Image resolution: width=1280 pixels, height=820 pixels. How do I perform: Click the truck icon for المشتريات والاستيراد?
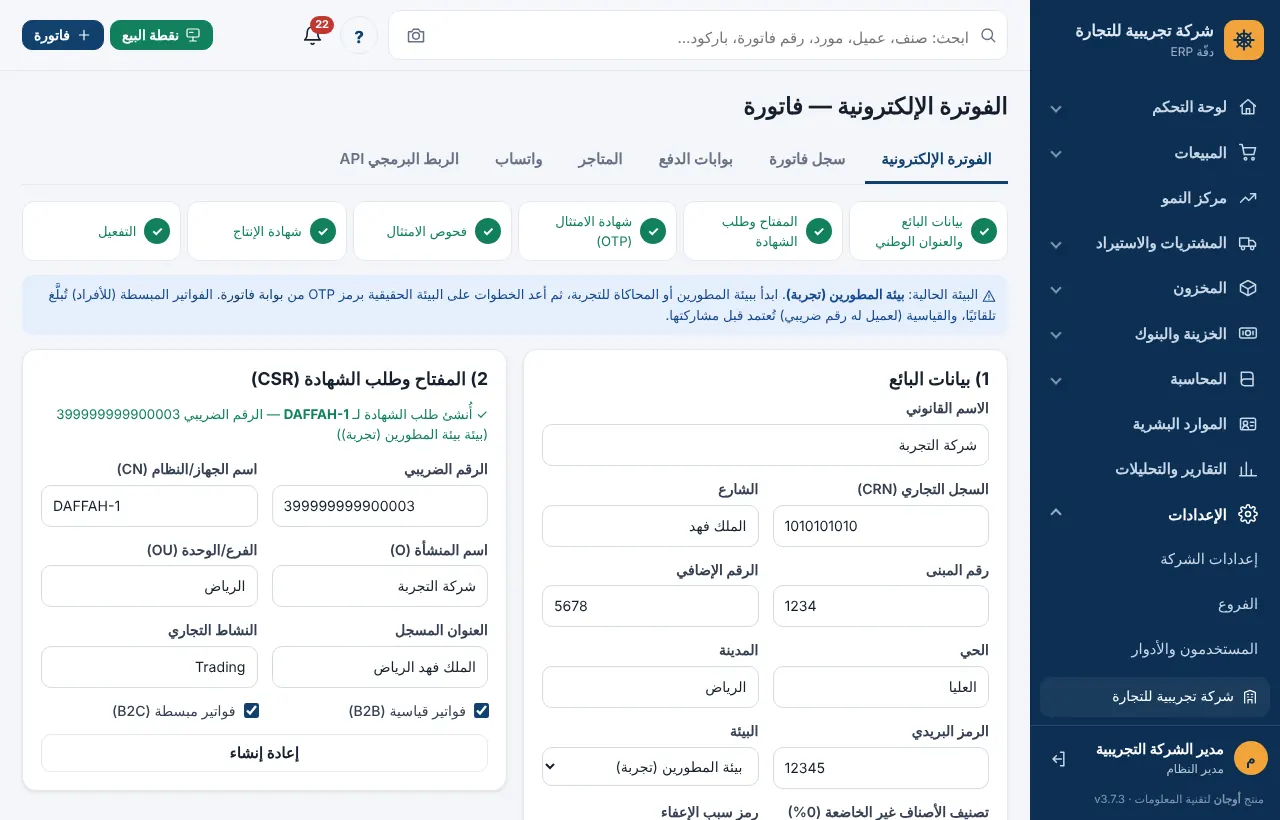pos(1247,243)
